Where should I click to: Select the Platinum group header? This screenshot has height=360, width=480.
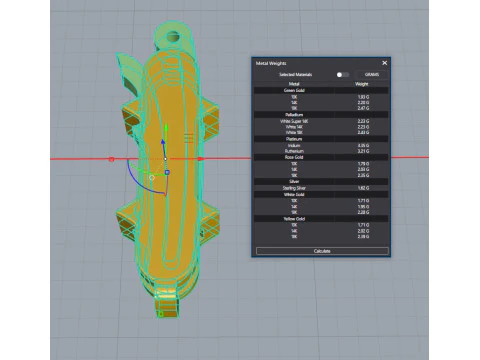(321, 139)
